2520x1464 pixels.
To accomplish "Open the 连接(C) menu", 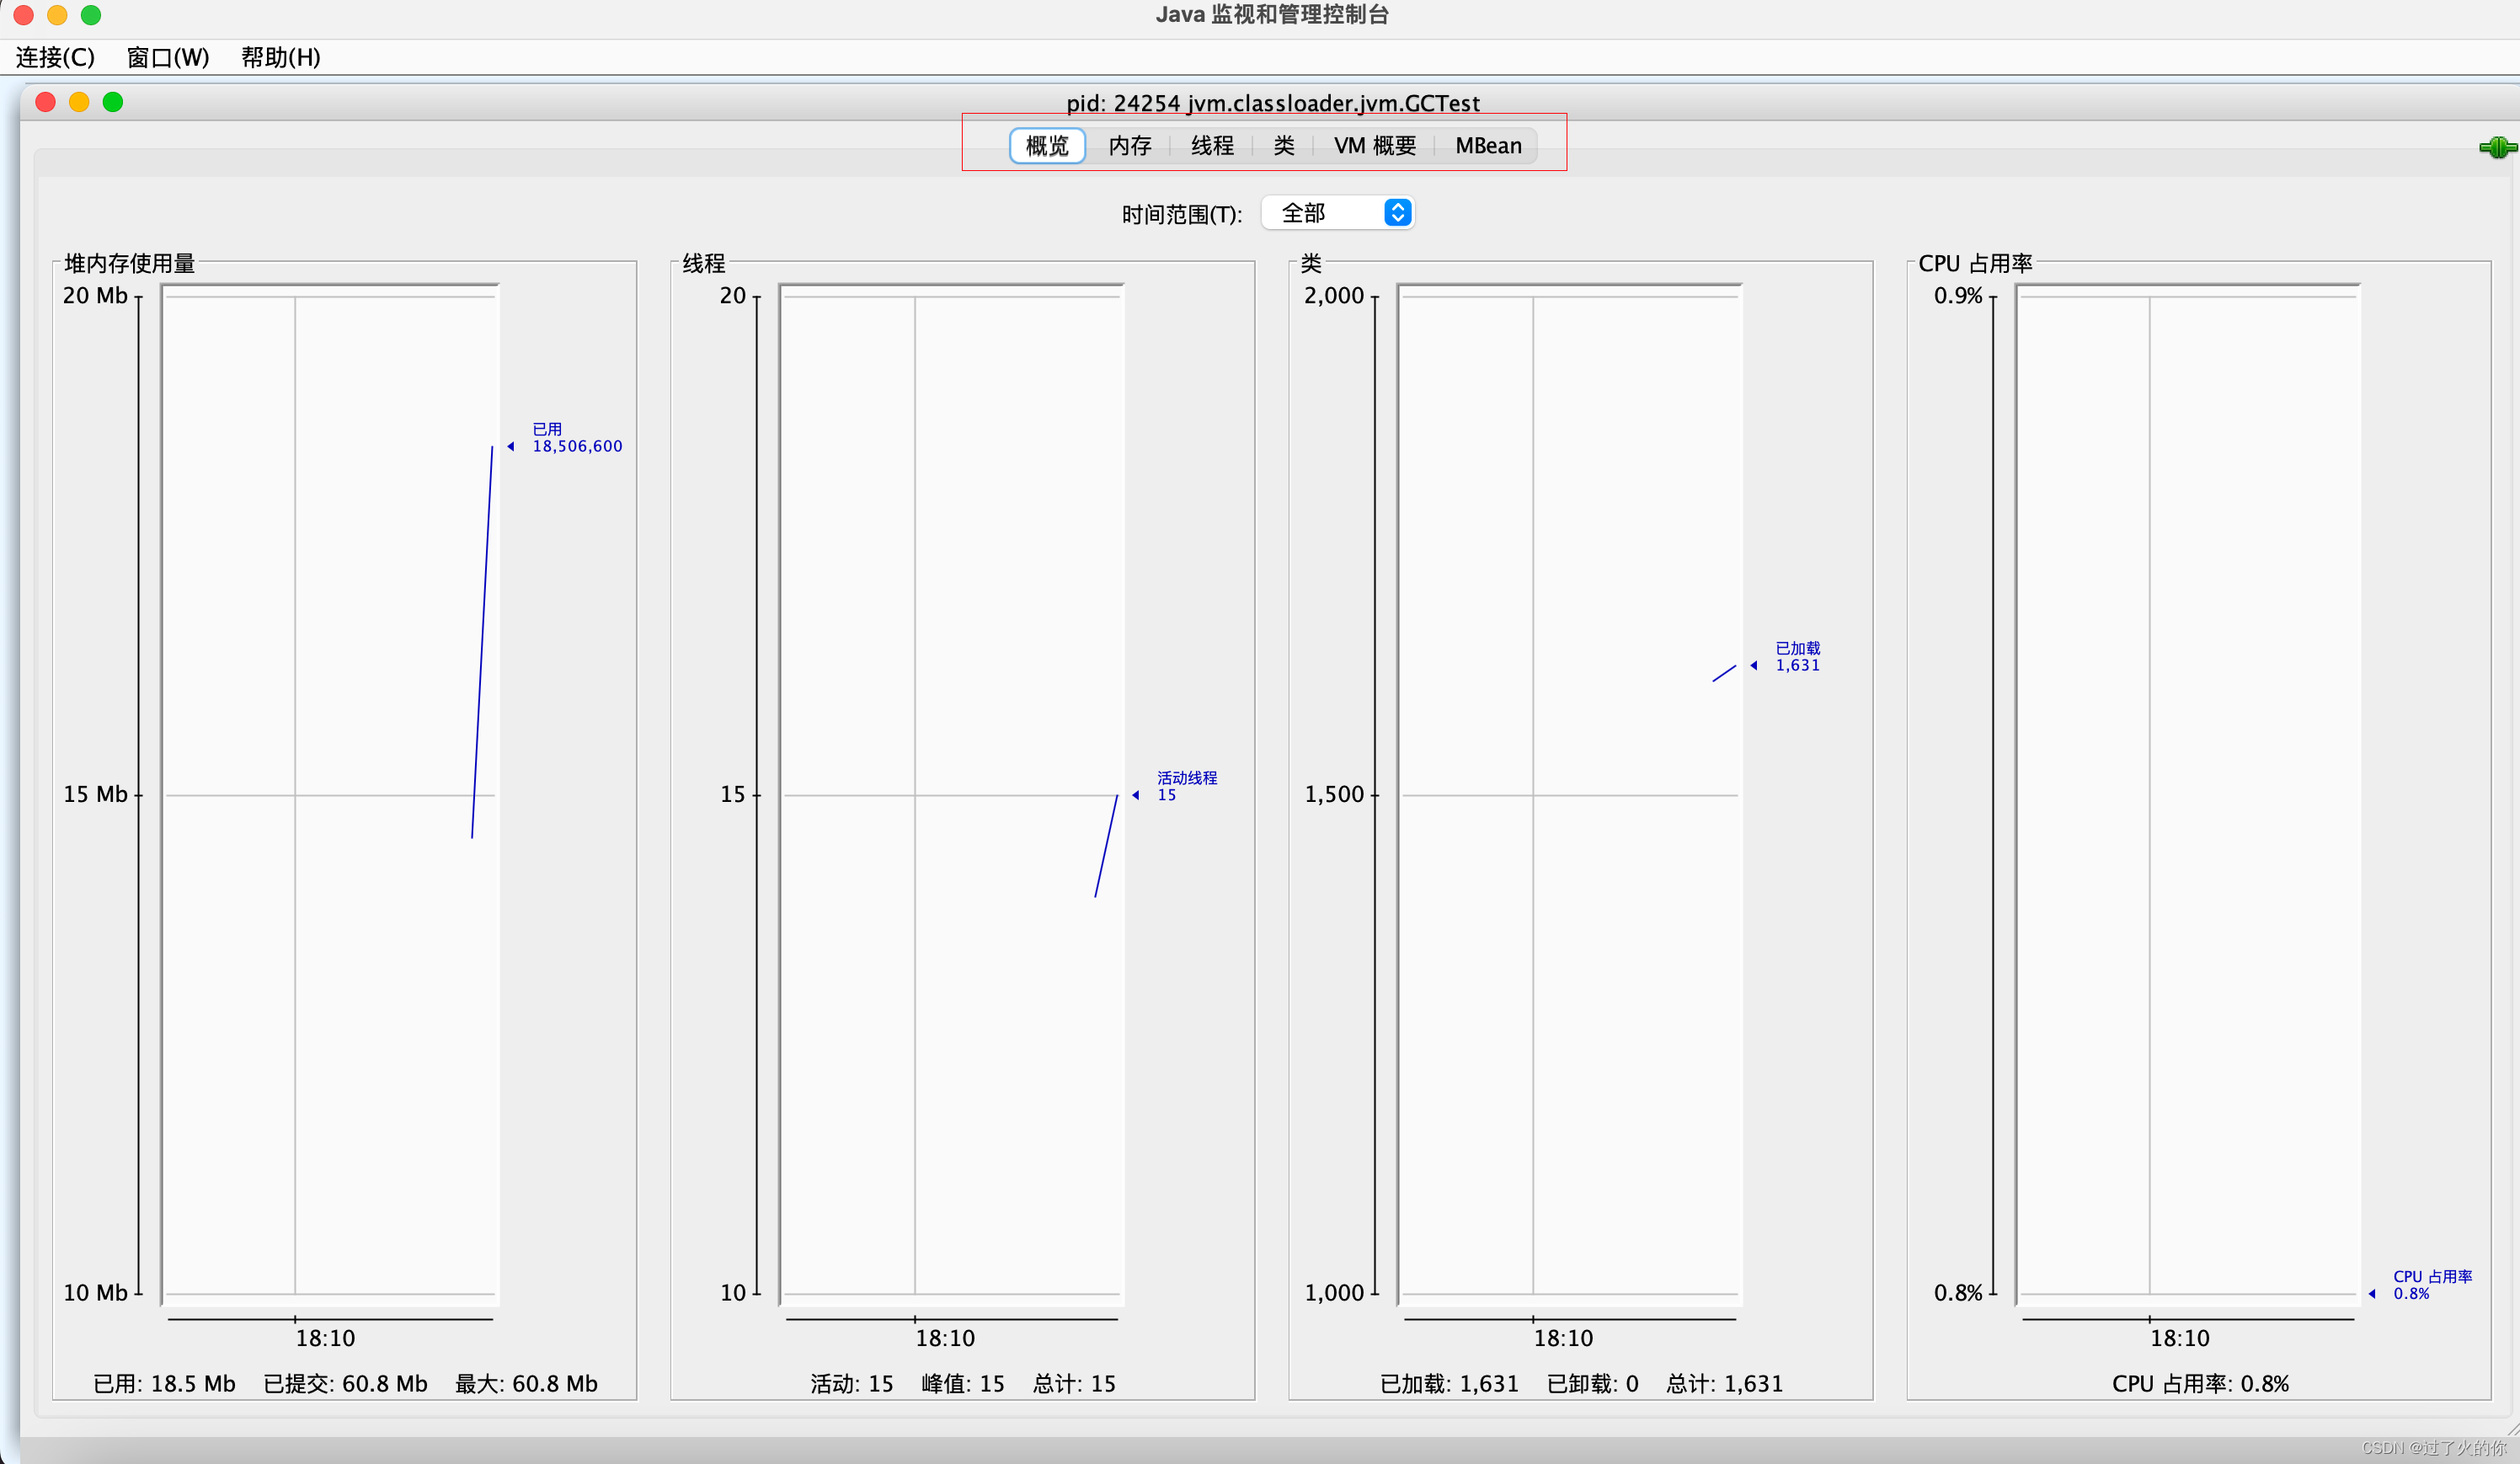I will click(56, 57).
